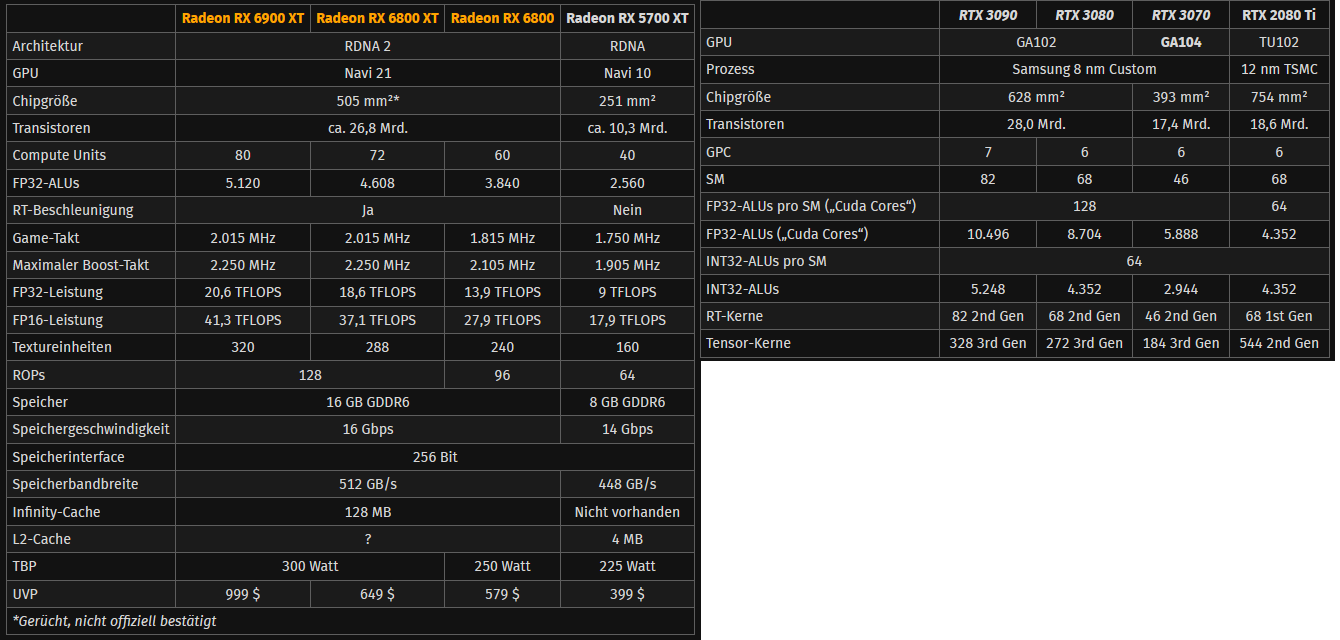Viewport: 1340px width, 640px height.
Task: Select the 505 mm²* chip size cell
Action: pos(368,101)
